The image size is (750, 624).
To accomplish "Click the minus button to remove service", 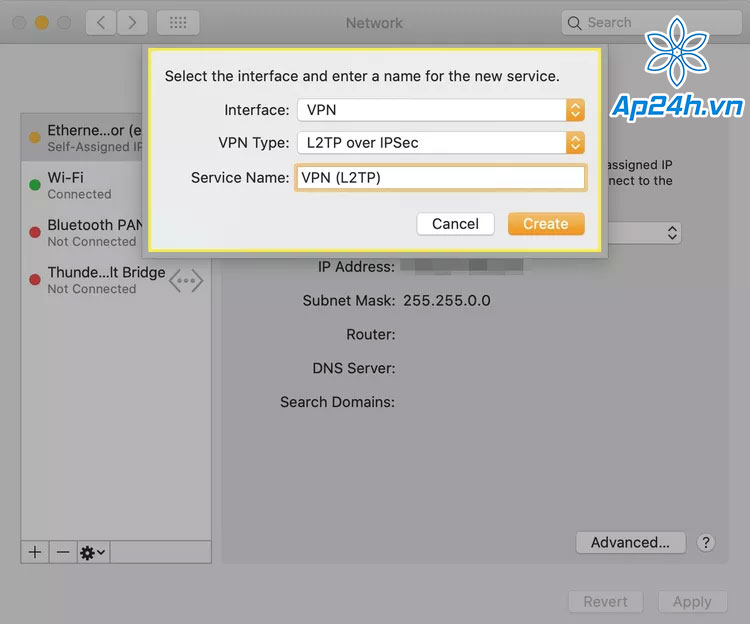I will click(63, 552).
